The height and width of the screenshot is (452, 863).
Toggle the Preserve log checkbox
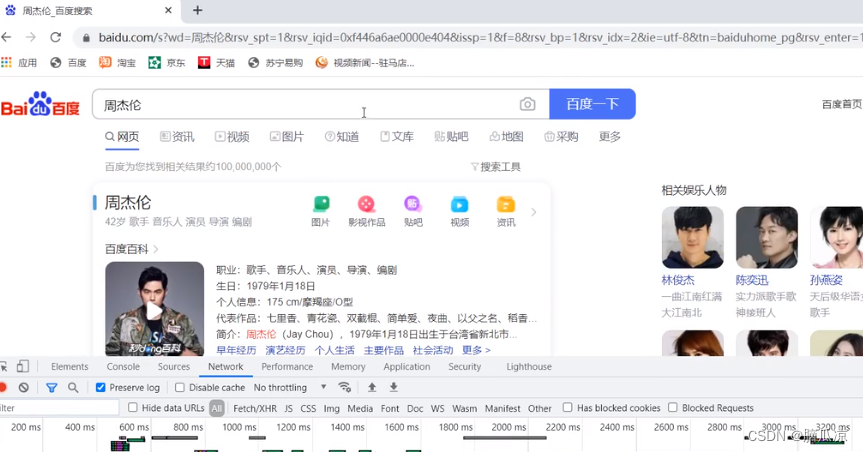click(100, 388)
